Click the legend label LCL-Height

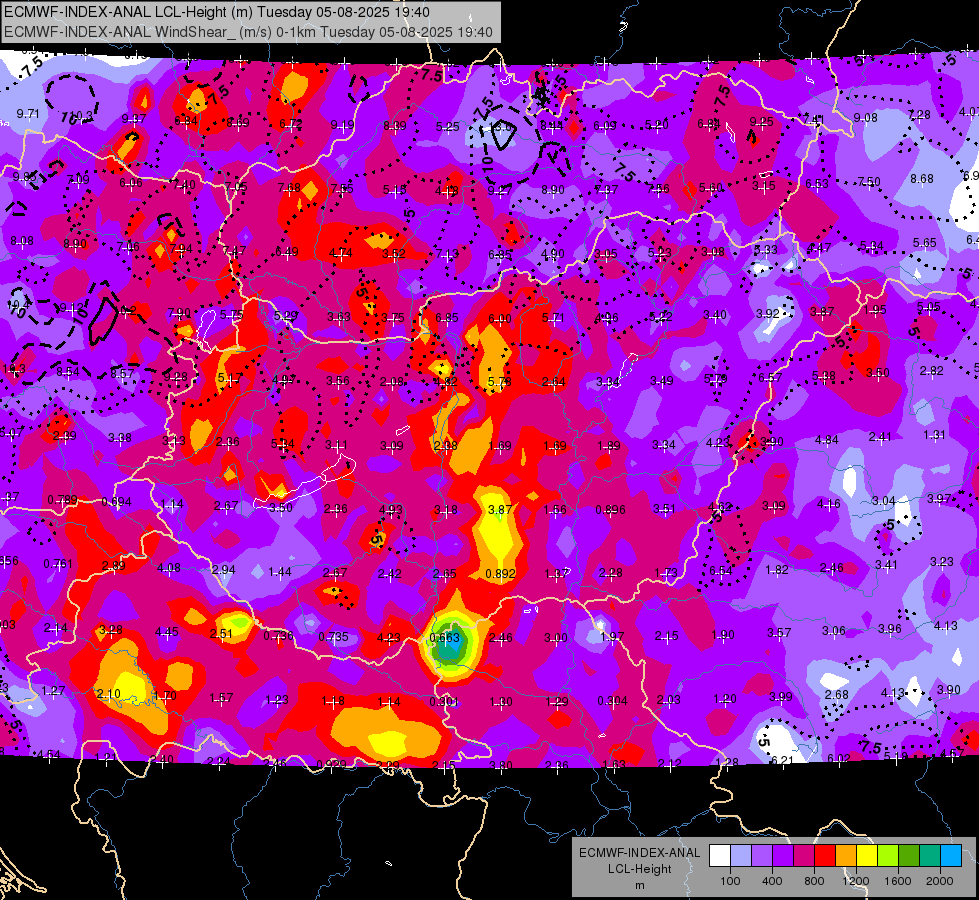[x=639, y=869]
